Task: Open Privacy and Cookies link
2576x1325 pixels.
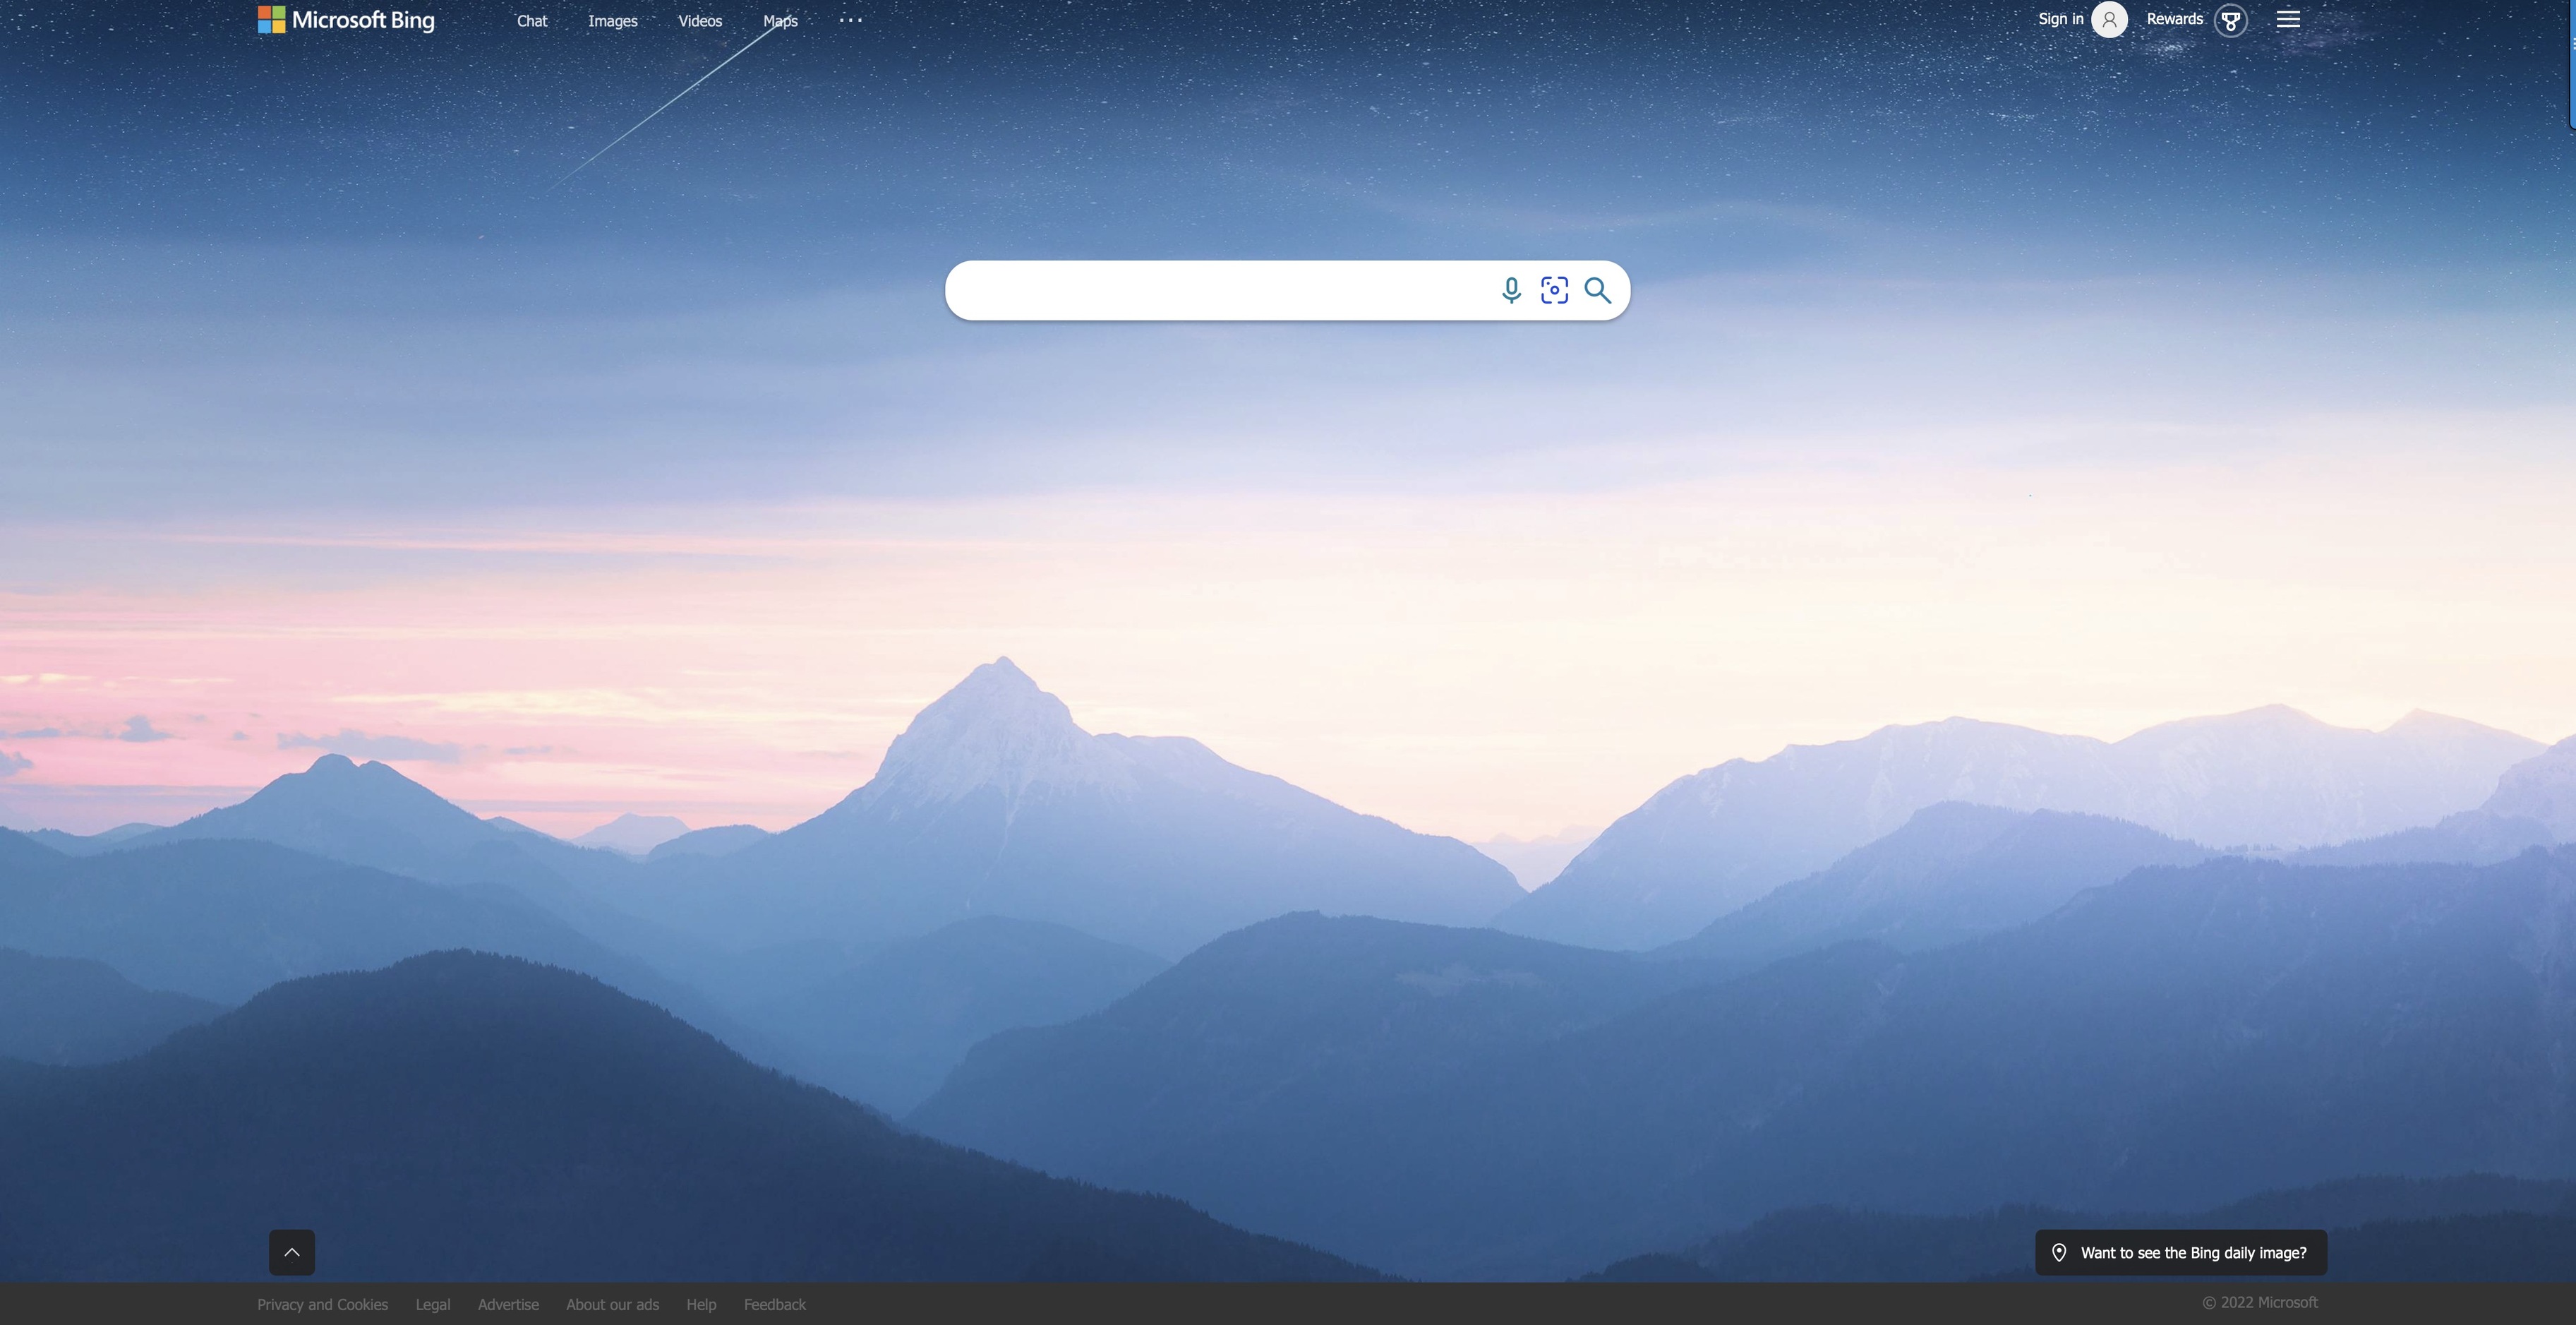Action: click(322, 1304)
